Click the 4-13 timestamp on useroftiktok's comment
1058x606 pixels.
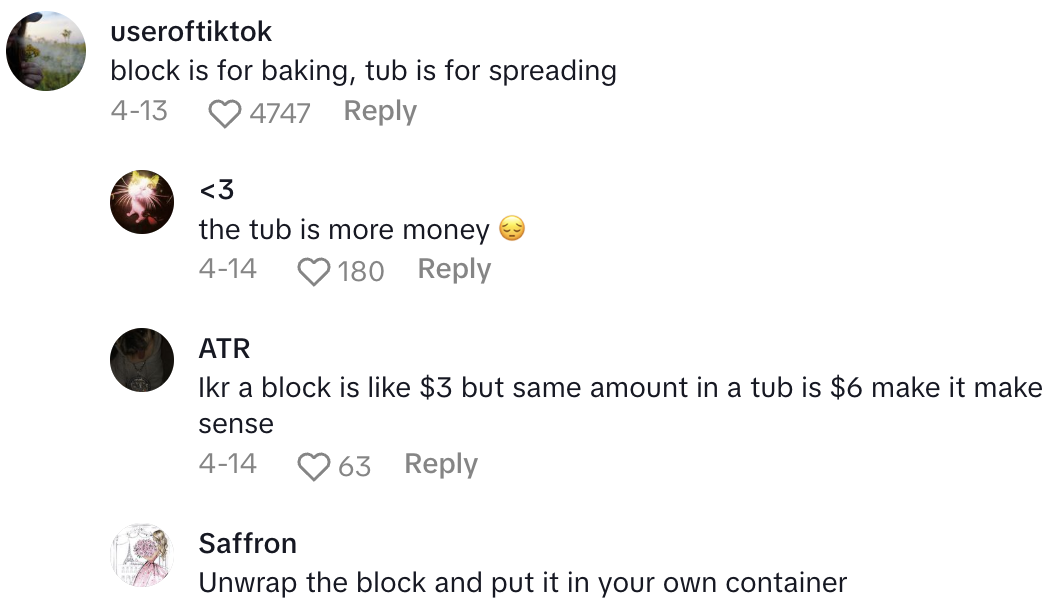(139, 111)
